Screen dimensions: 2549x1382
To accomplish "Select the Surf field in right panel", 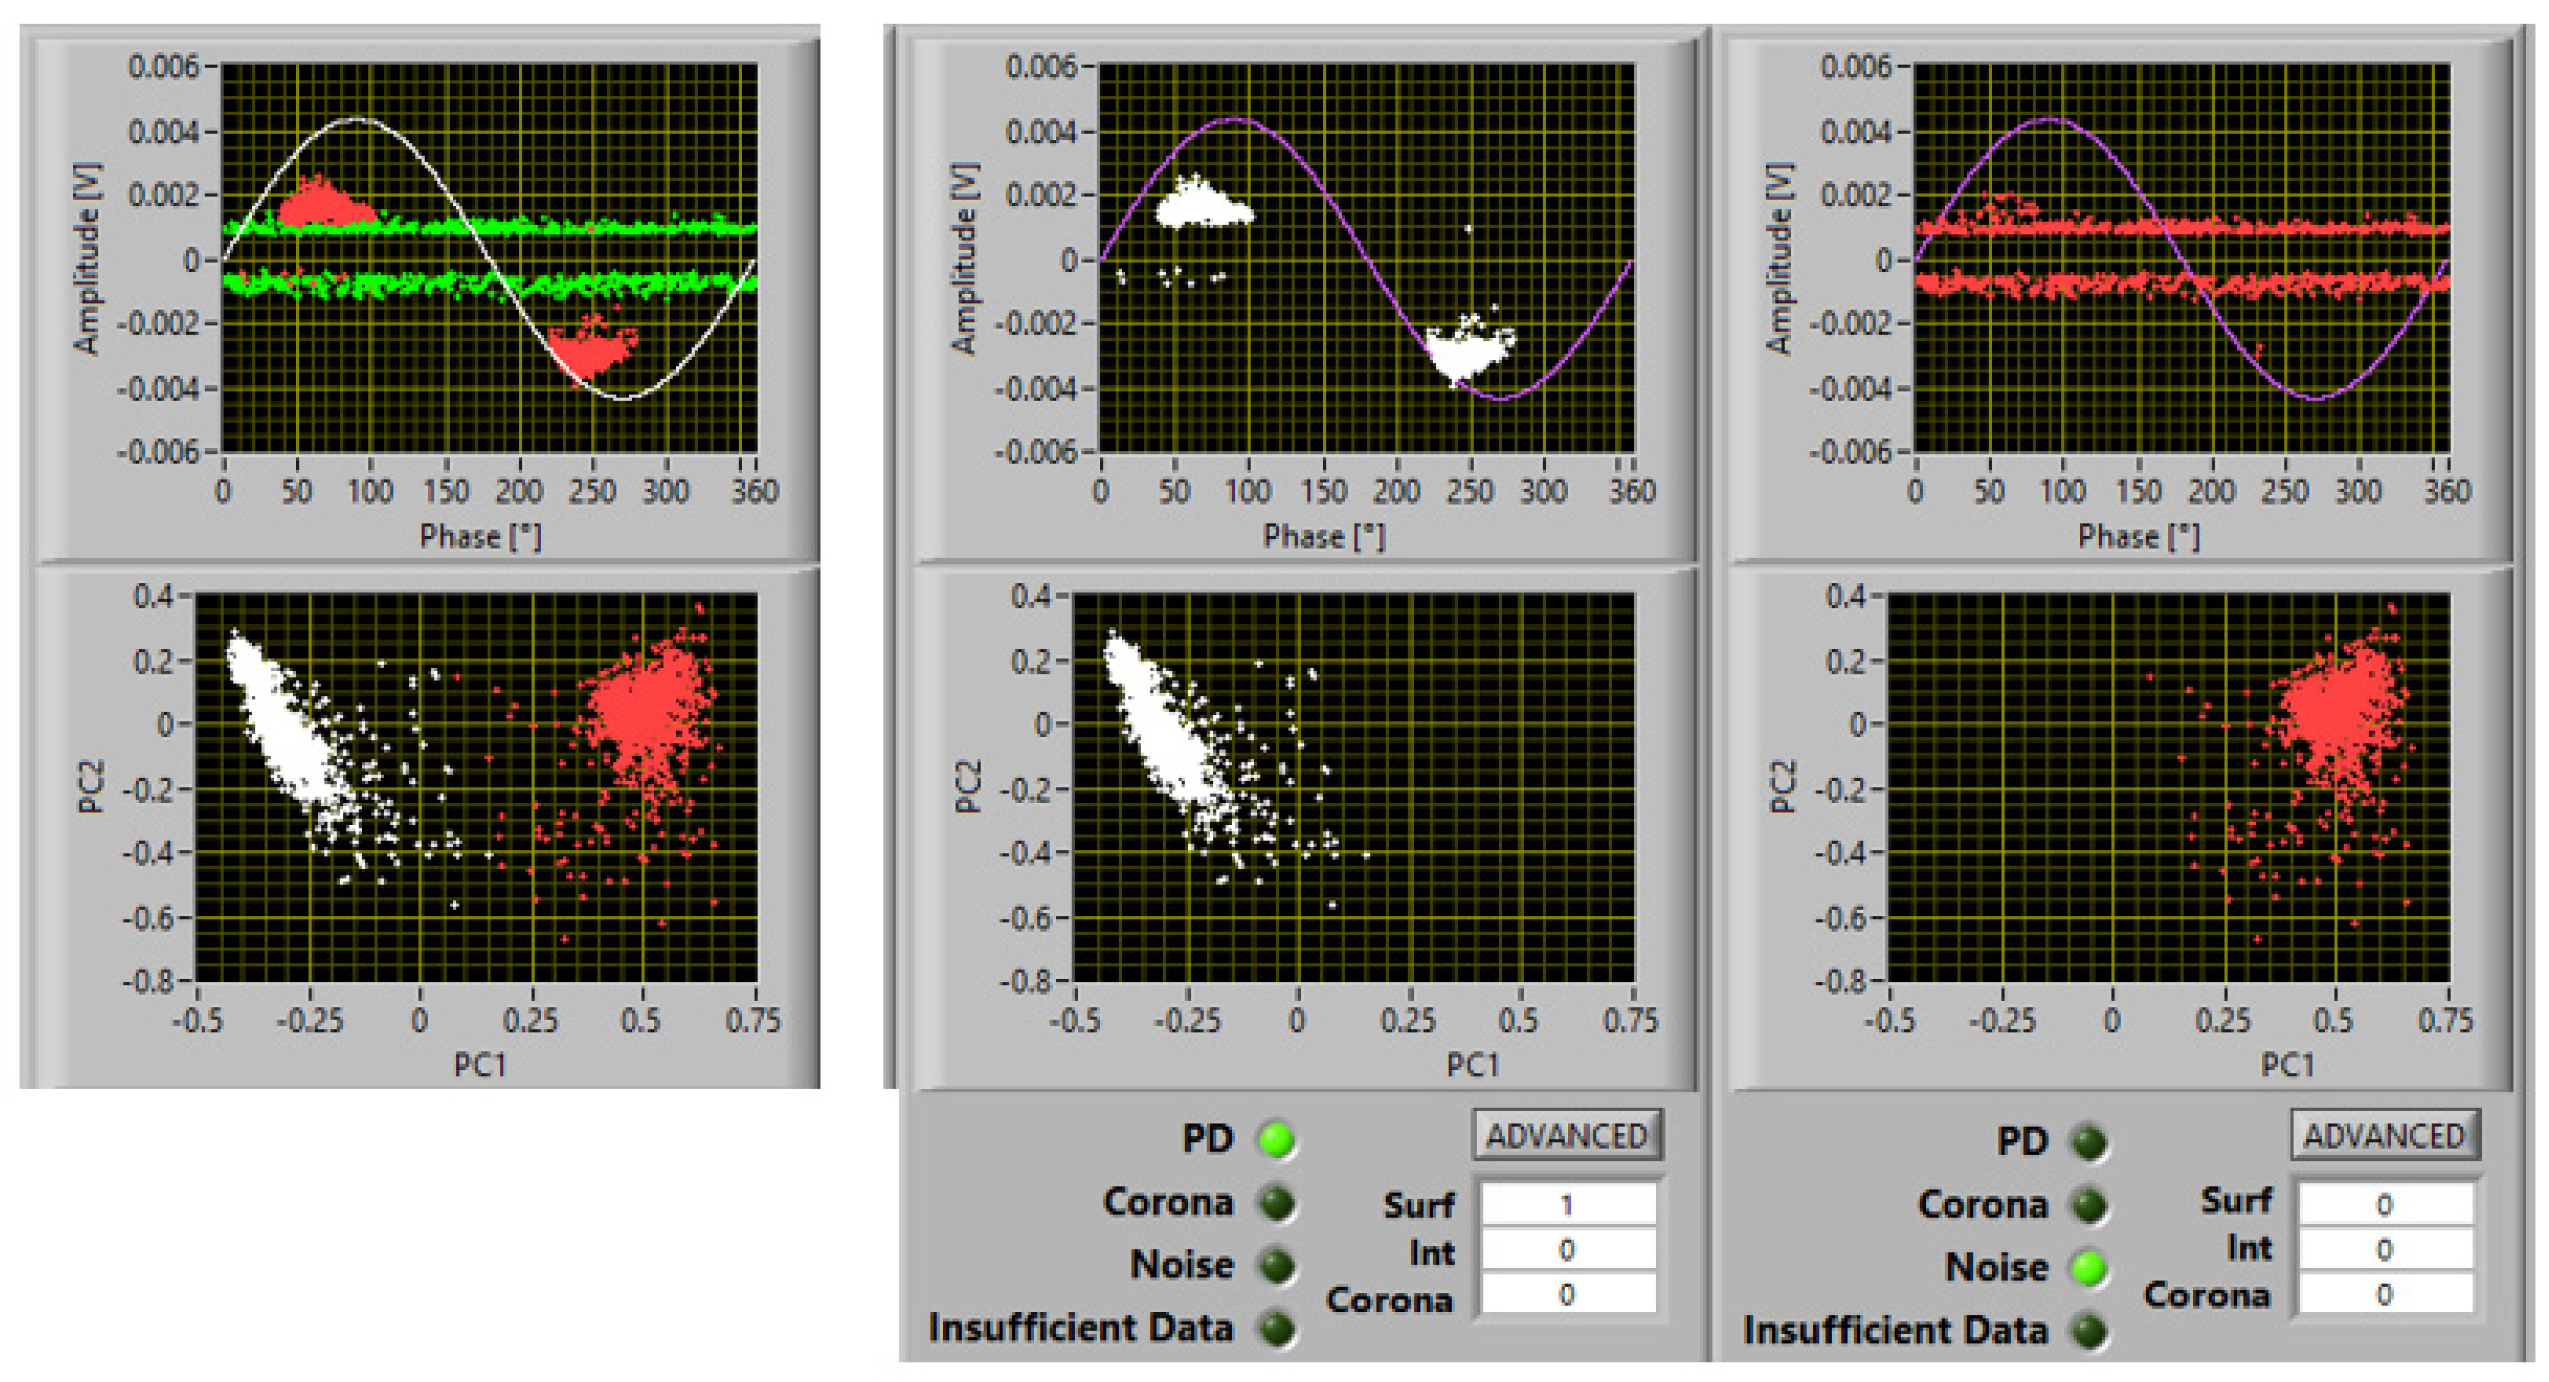I will [2383, 1204].
